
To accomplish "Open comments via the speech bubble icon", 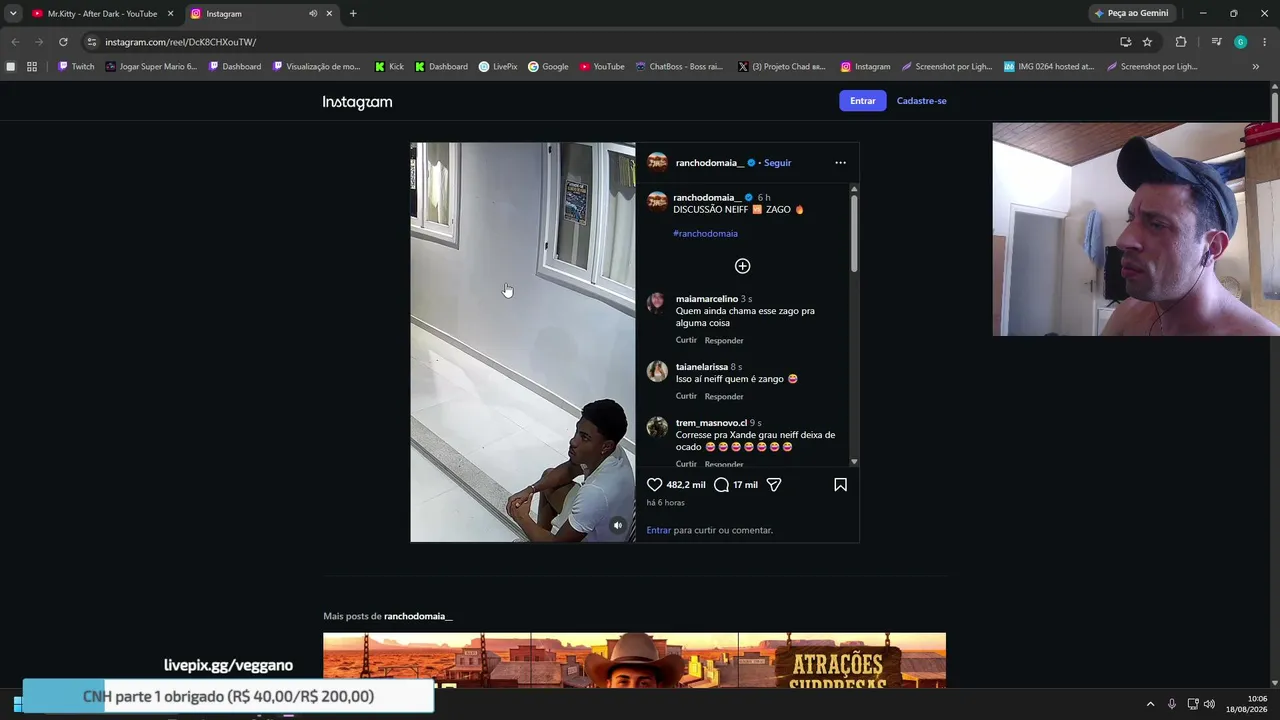I will (x=721, y=485).
